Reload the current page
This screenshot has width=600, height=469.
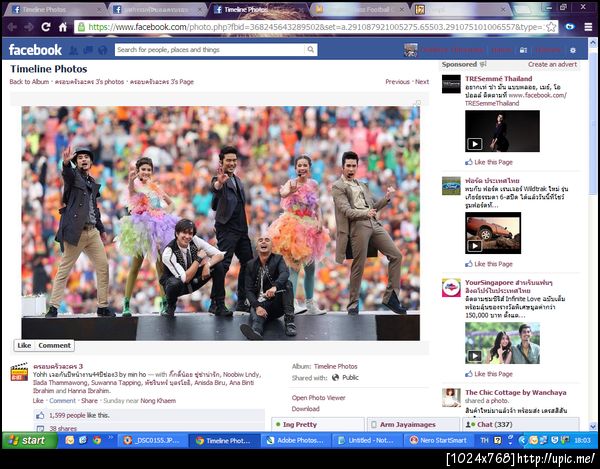(x=46, y=27)
